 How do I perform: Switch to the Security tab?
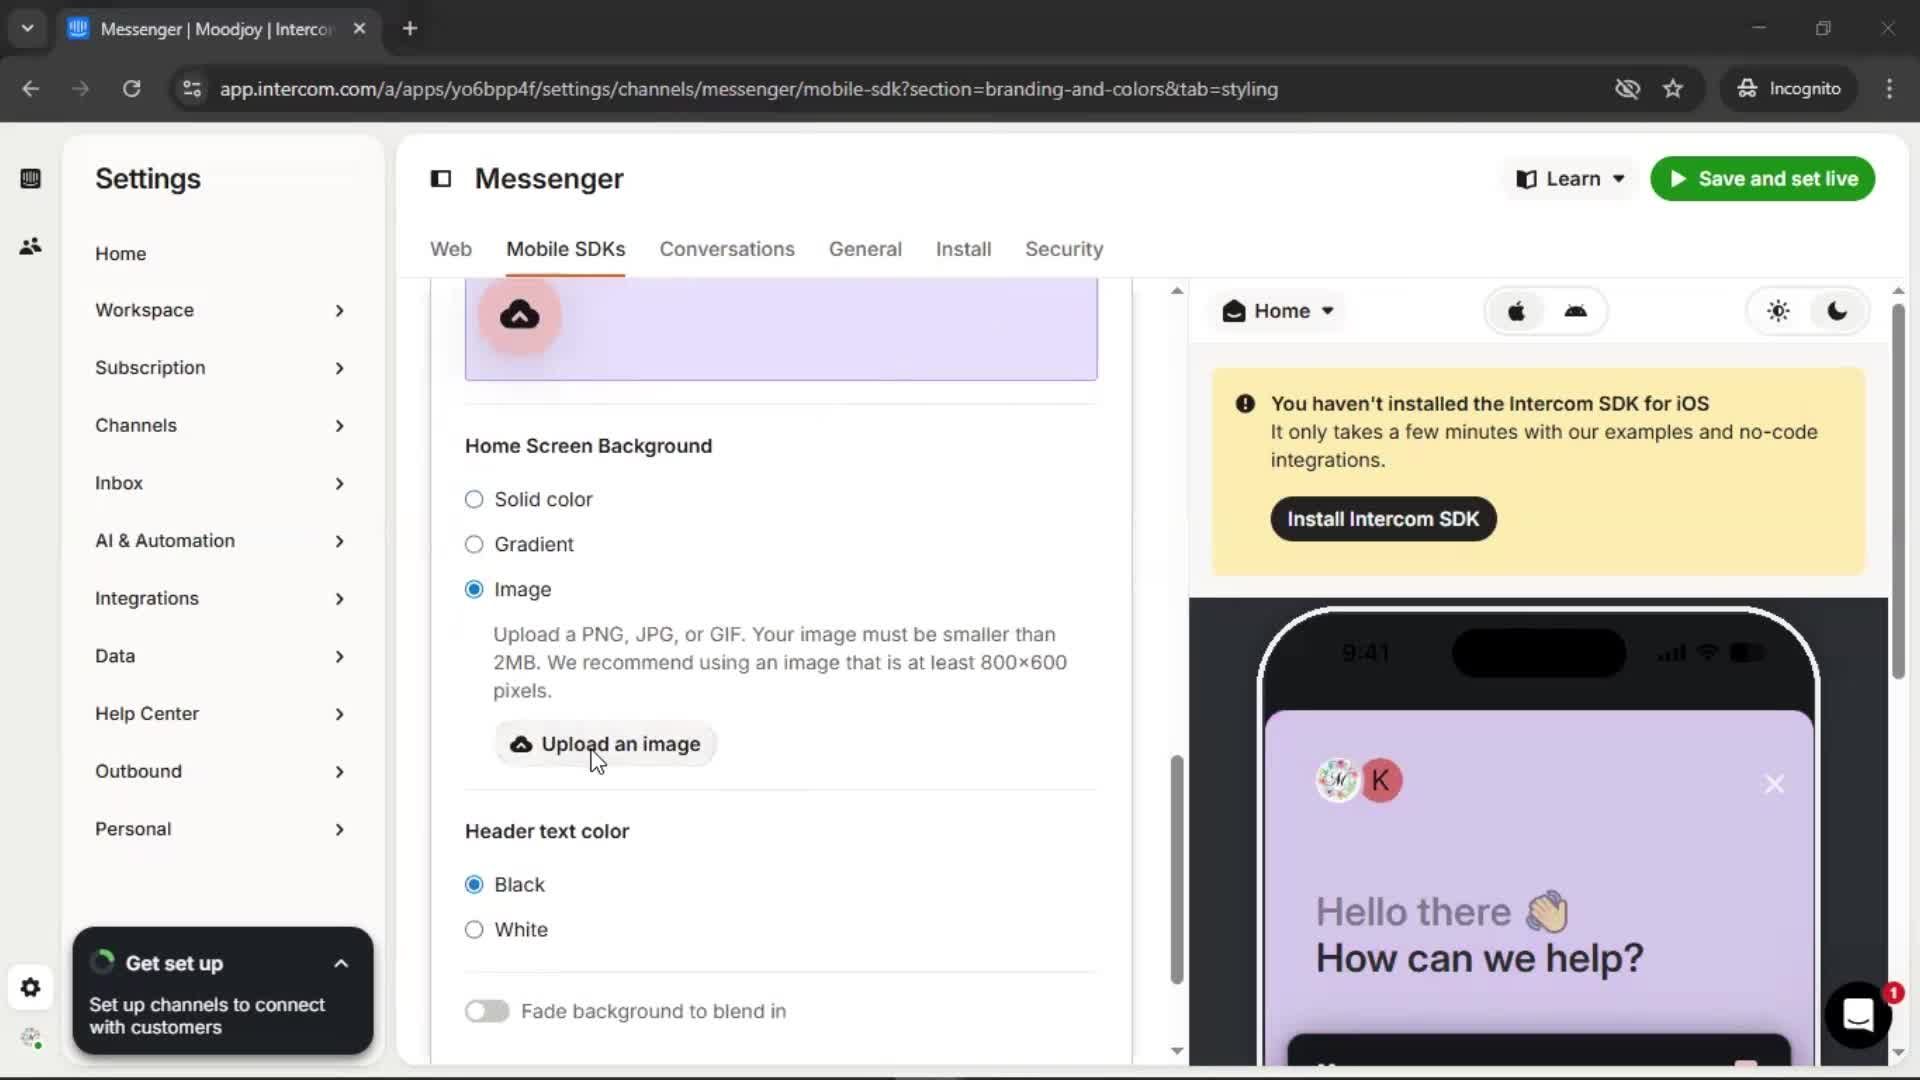1064,249
